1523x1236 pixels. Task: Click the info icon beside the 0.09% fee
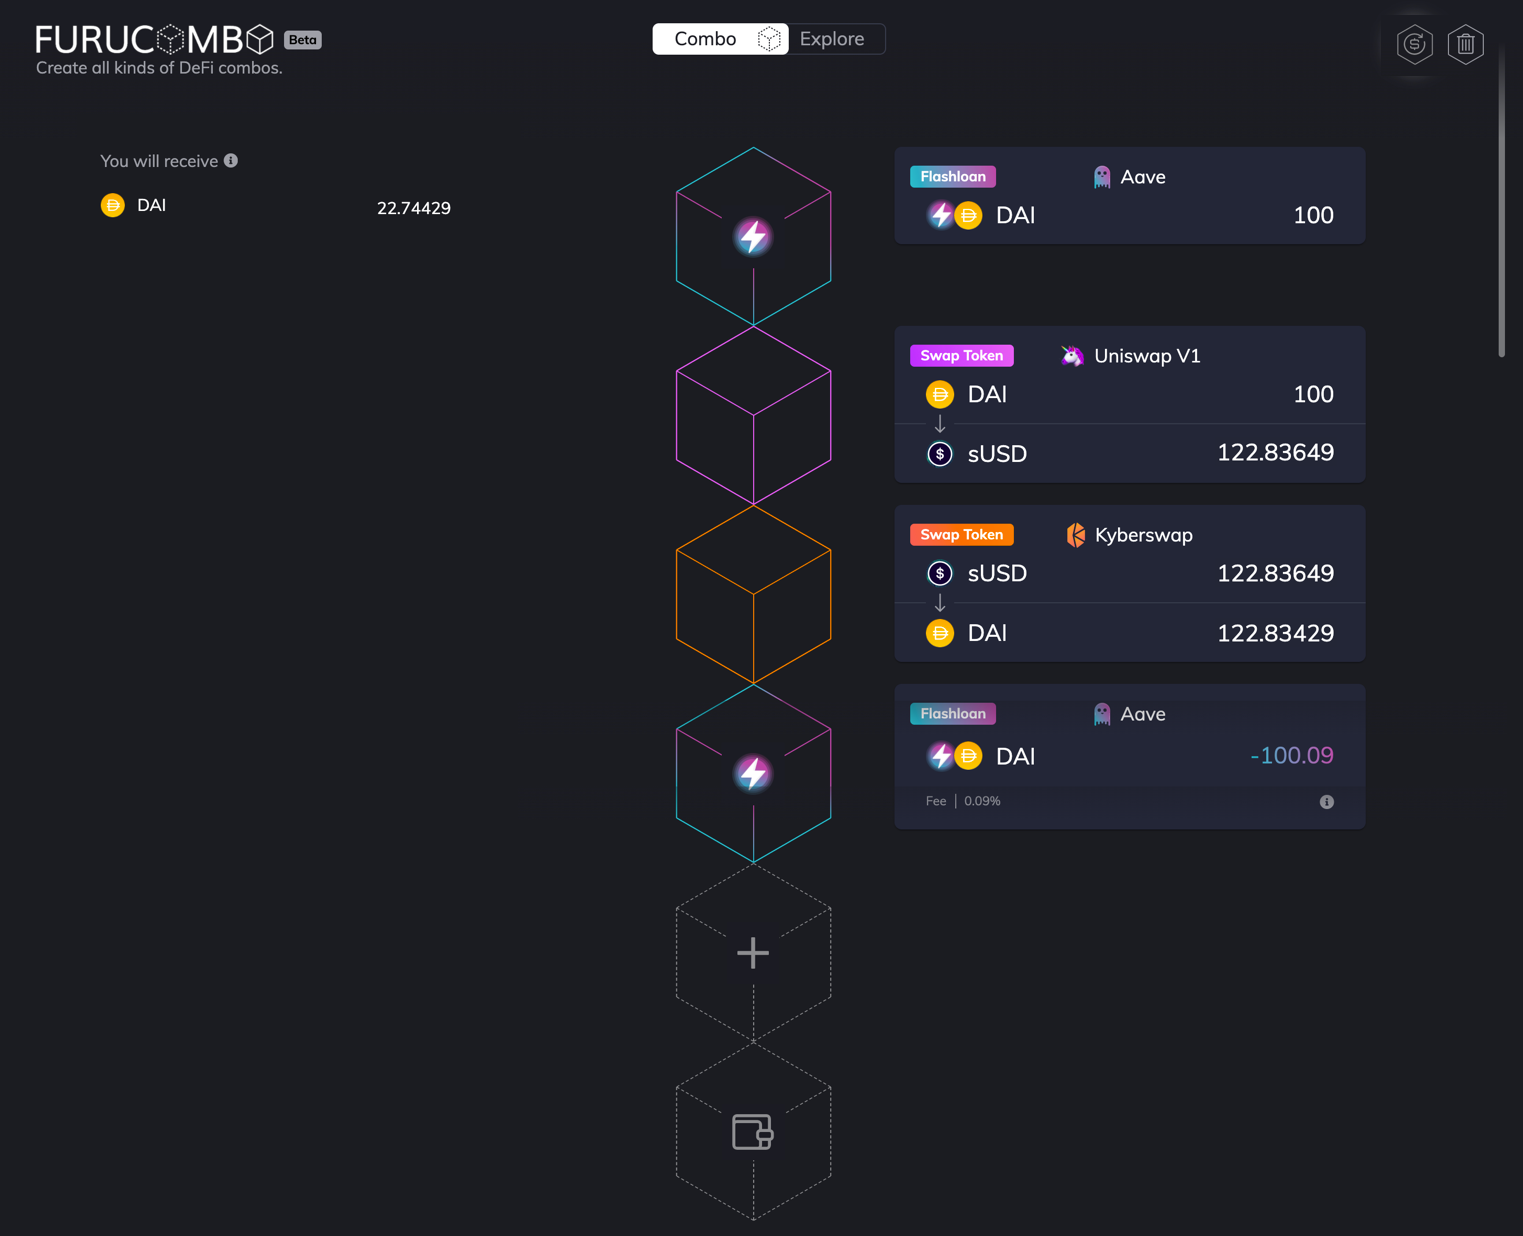point(1327,801)
